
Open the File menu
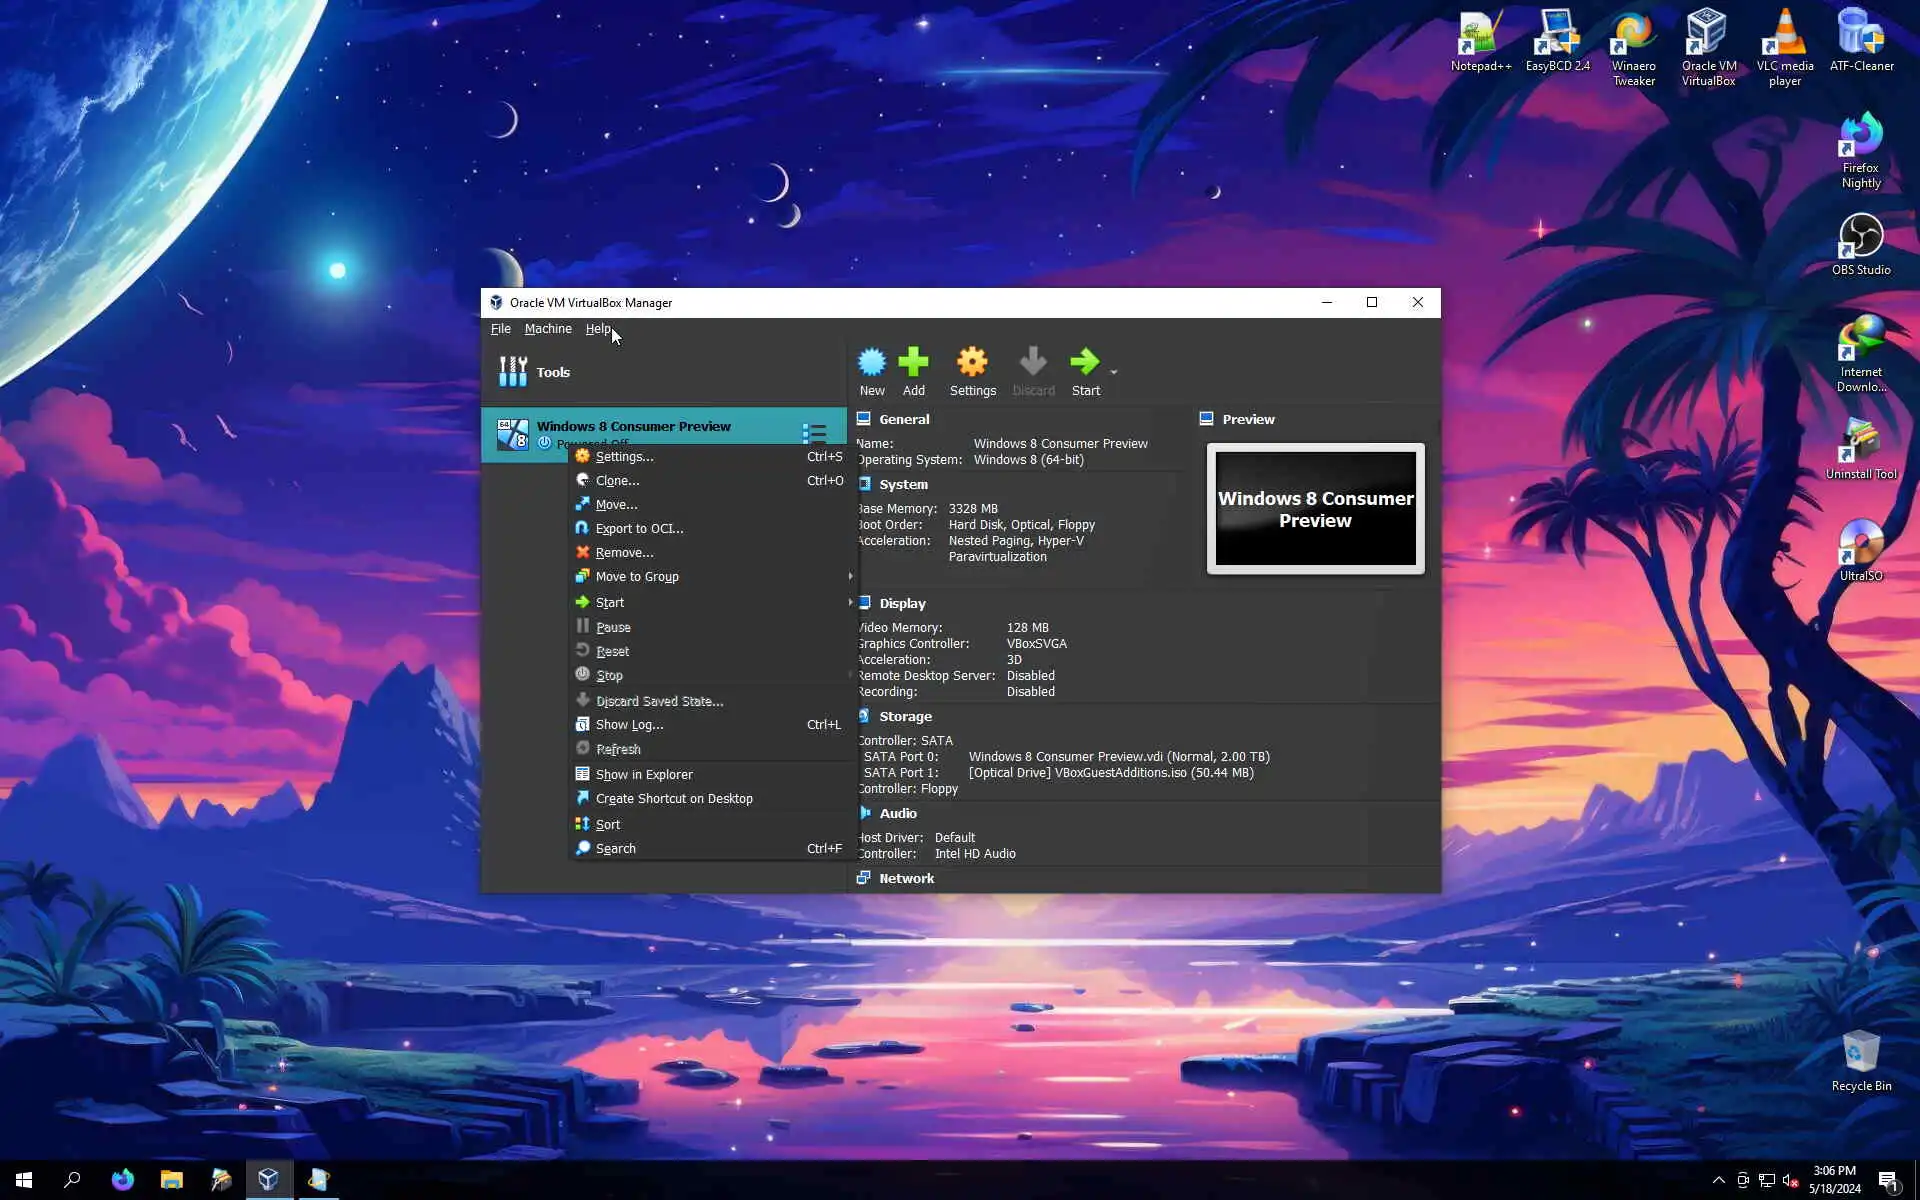(500, 329)
